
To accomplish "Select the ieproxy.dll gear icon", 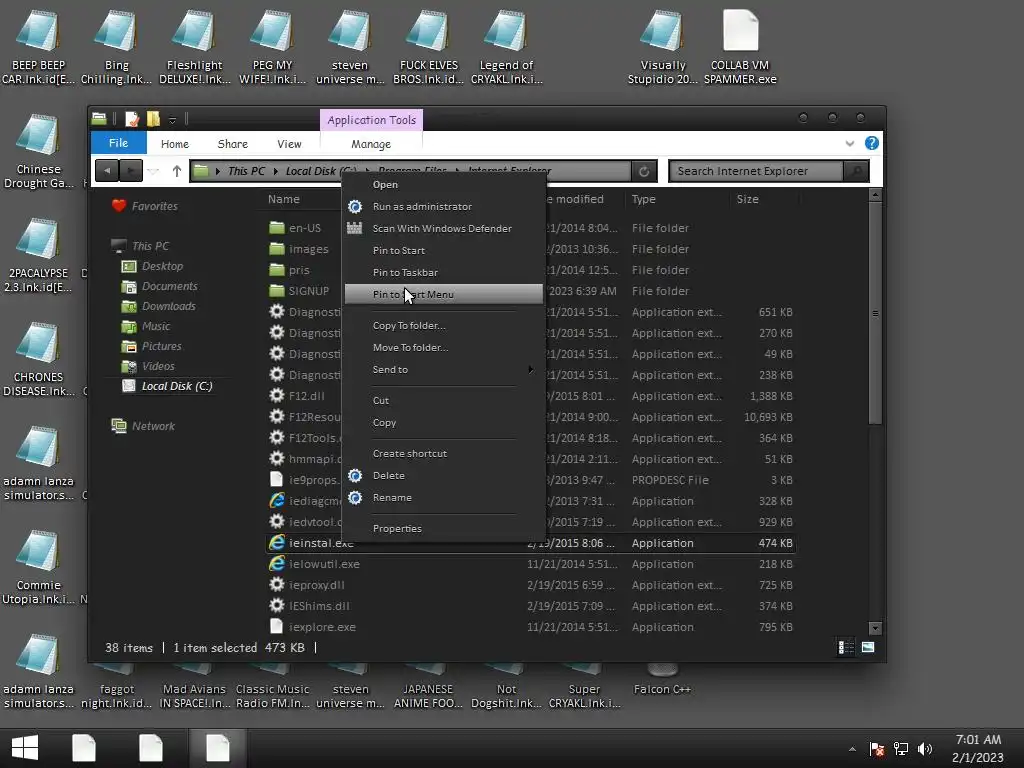I will tap(277, 584).
